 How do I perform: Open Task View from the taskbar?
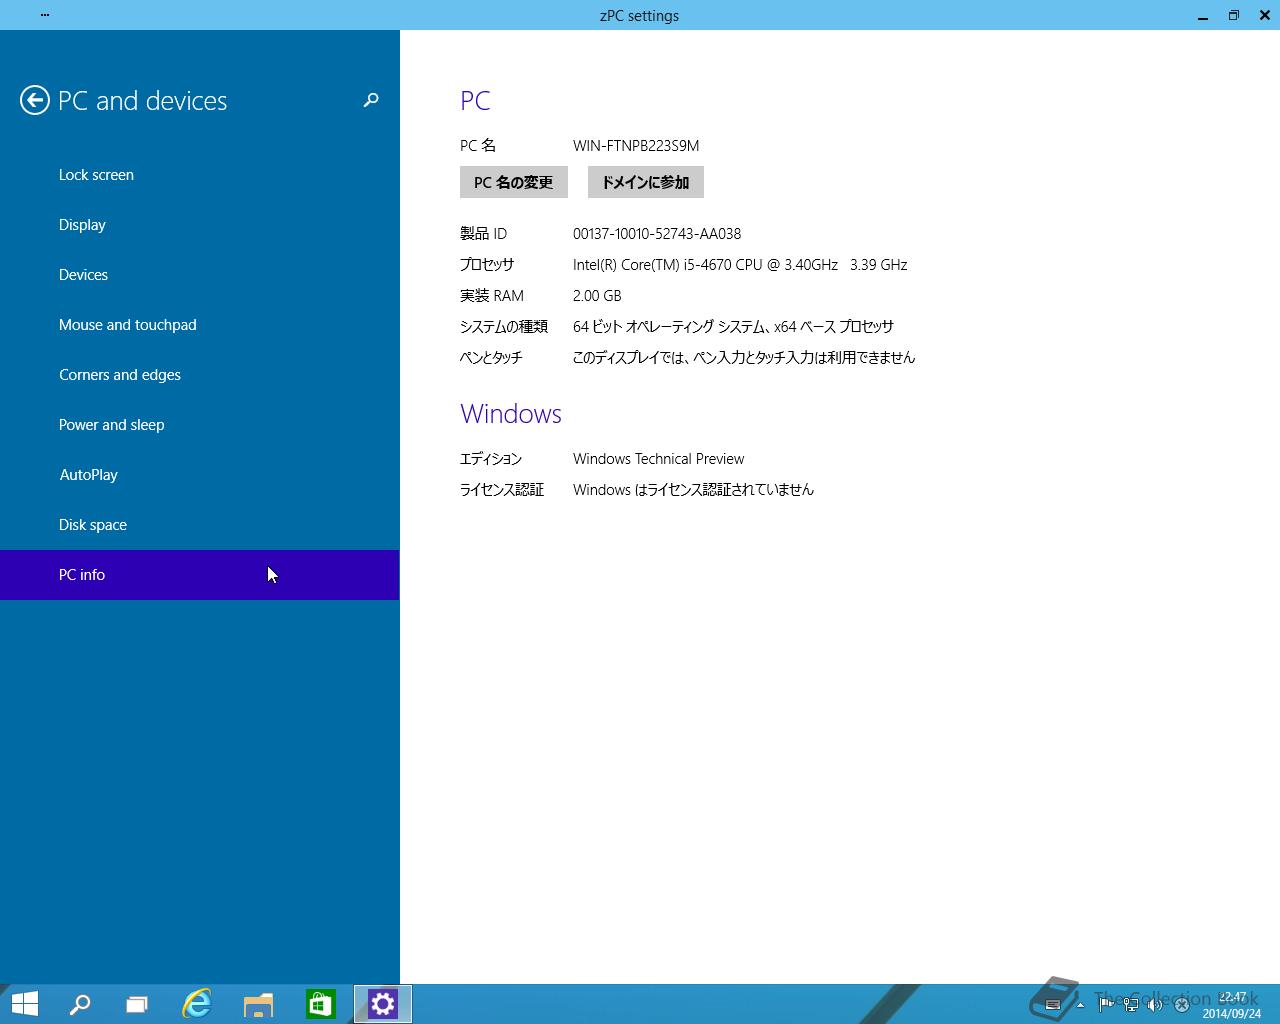pyautogui.click(x=137, y=1004)
